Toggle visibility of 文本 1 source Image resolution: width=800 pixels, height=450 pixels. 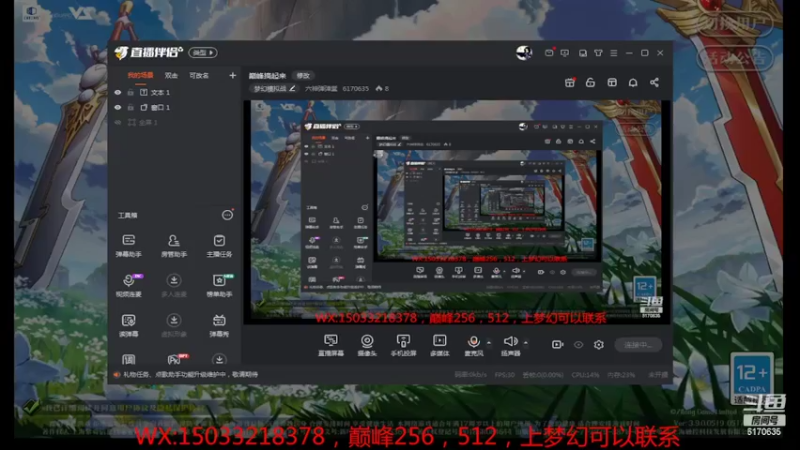(x=118, y=92)
